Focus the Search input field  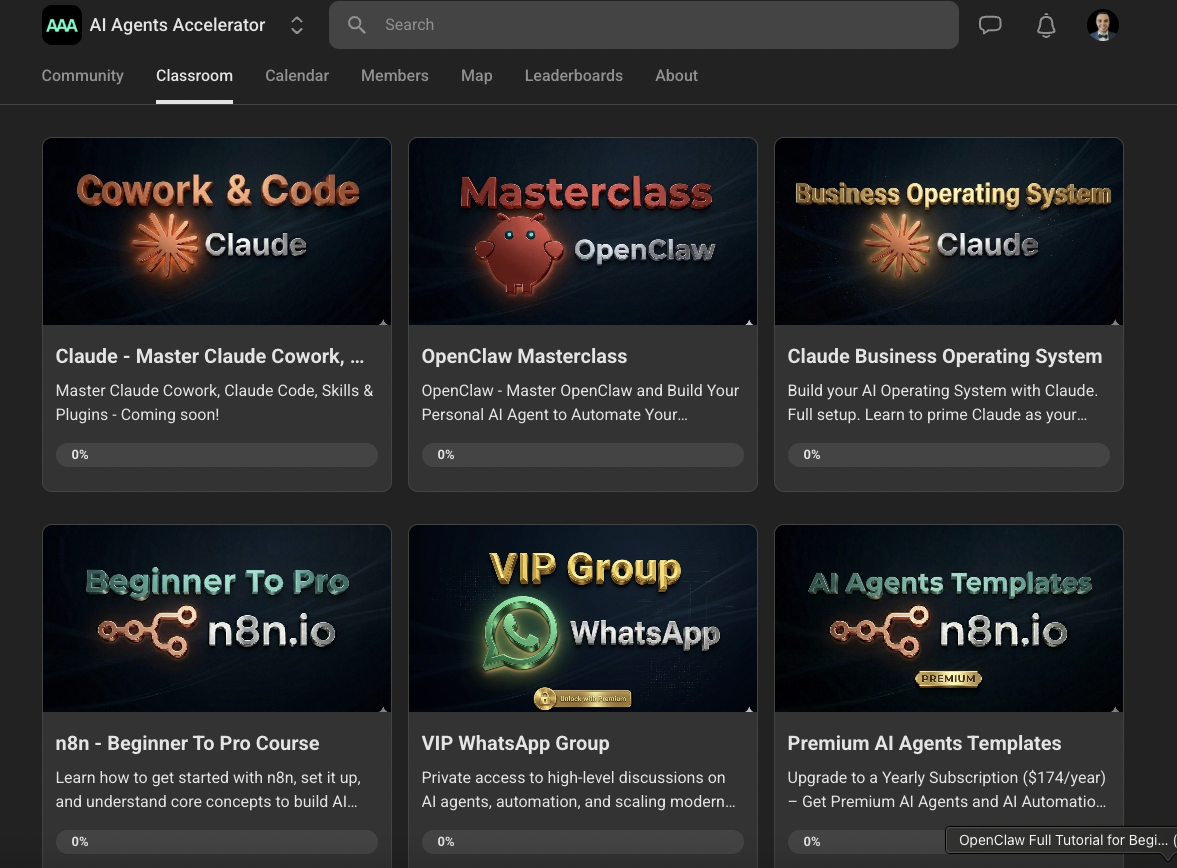643,25
